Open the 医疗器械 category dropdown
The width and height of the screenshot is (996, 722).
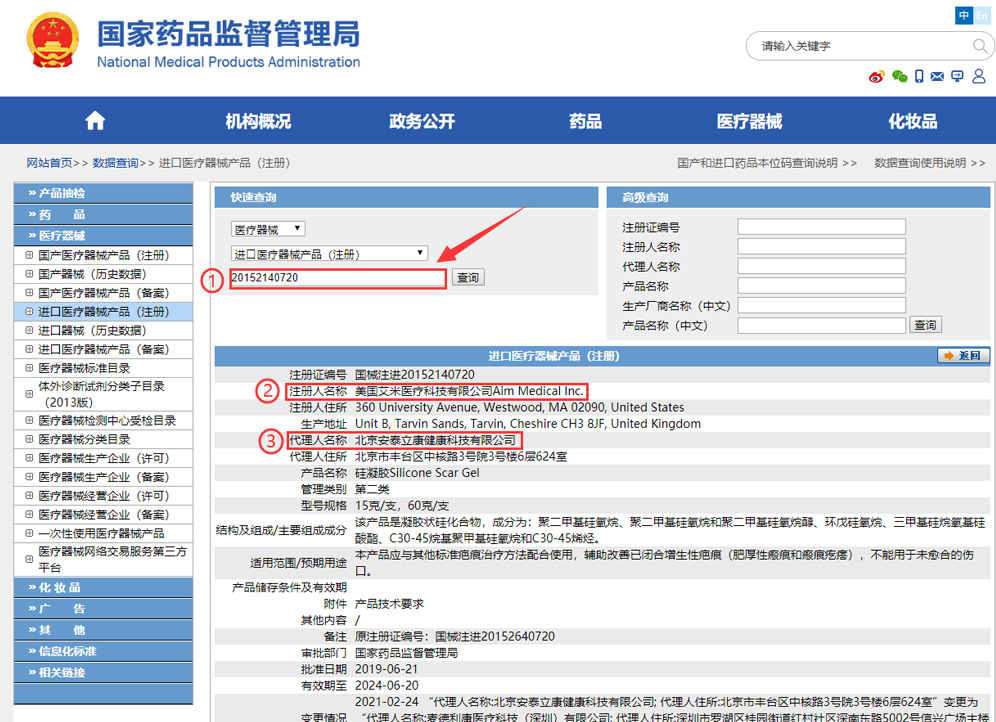[268, 230]
